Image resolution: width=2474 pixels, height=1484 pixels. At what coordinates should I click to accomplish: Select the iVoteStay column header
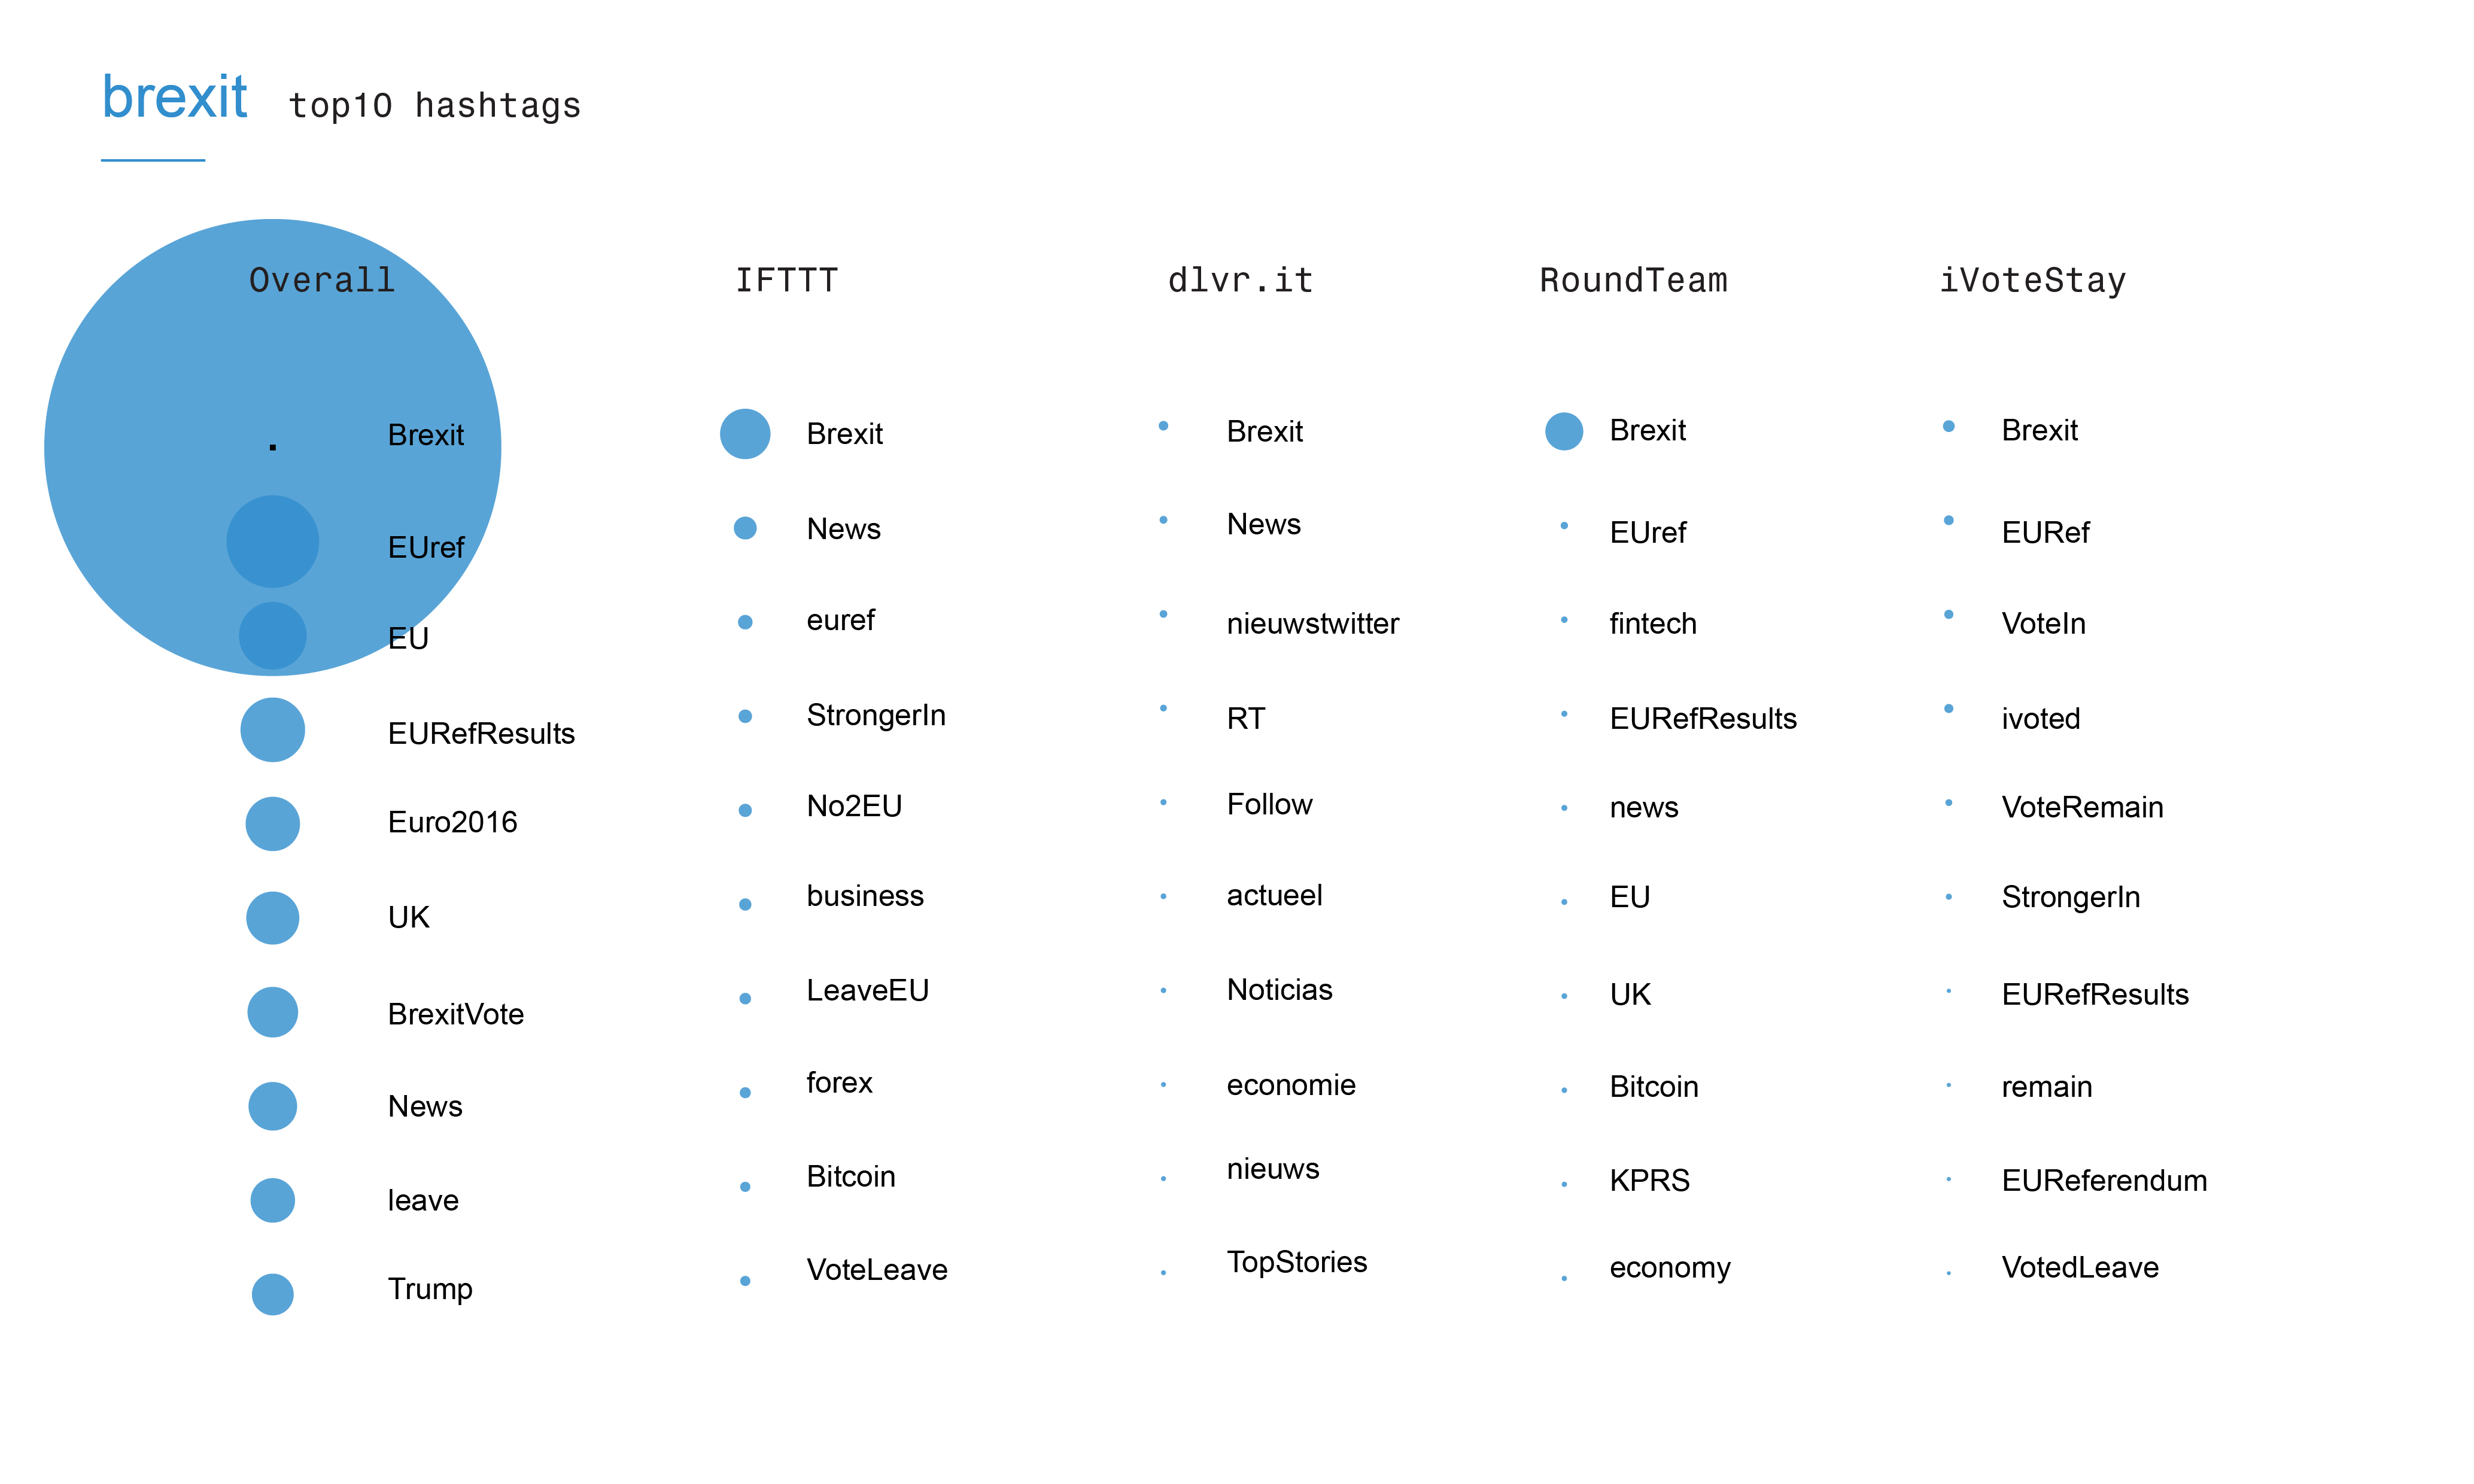click(x=2032, y=280)
